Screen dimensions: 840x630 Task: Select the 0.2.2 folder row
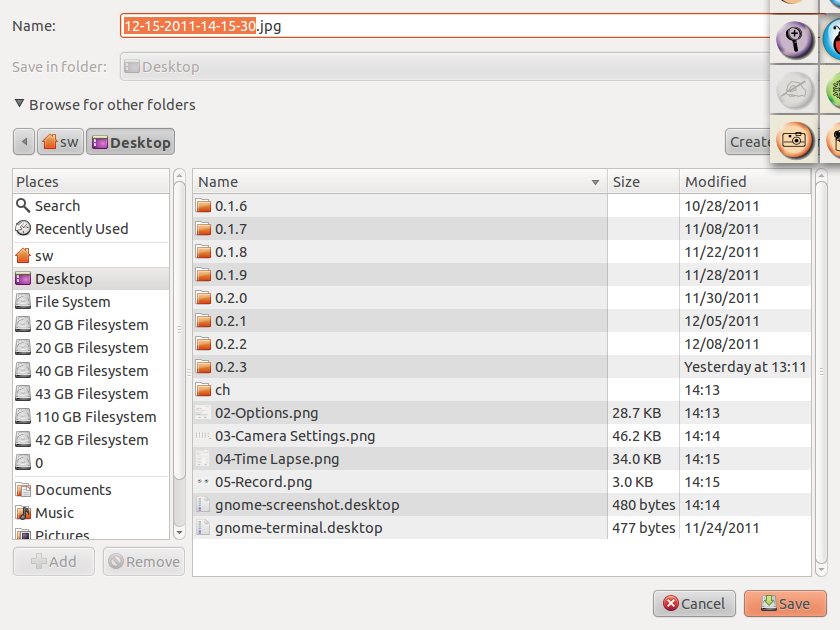(502, 344)
